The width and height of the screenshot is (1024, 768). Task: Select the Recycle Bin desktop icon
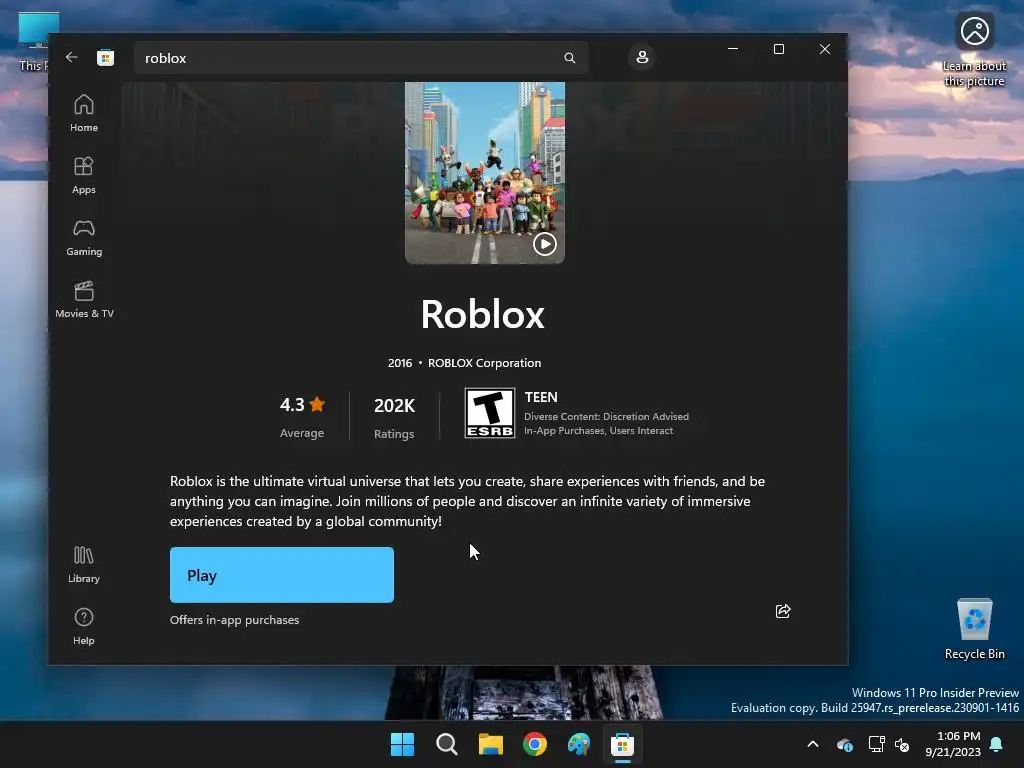click(x=974, y=630)
